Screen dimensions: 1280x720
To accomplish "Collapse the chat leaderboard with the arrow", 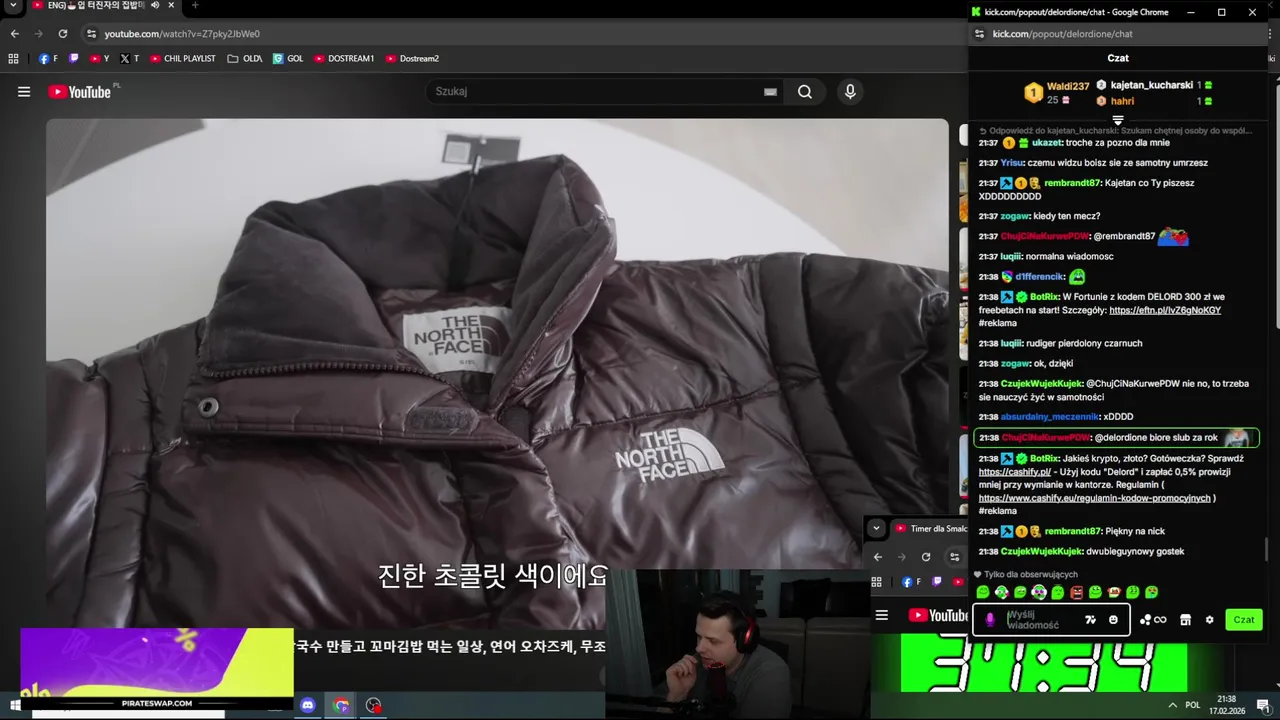I will (1118, 121).
